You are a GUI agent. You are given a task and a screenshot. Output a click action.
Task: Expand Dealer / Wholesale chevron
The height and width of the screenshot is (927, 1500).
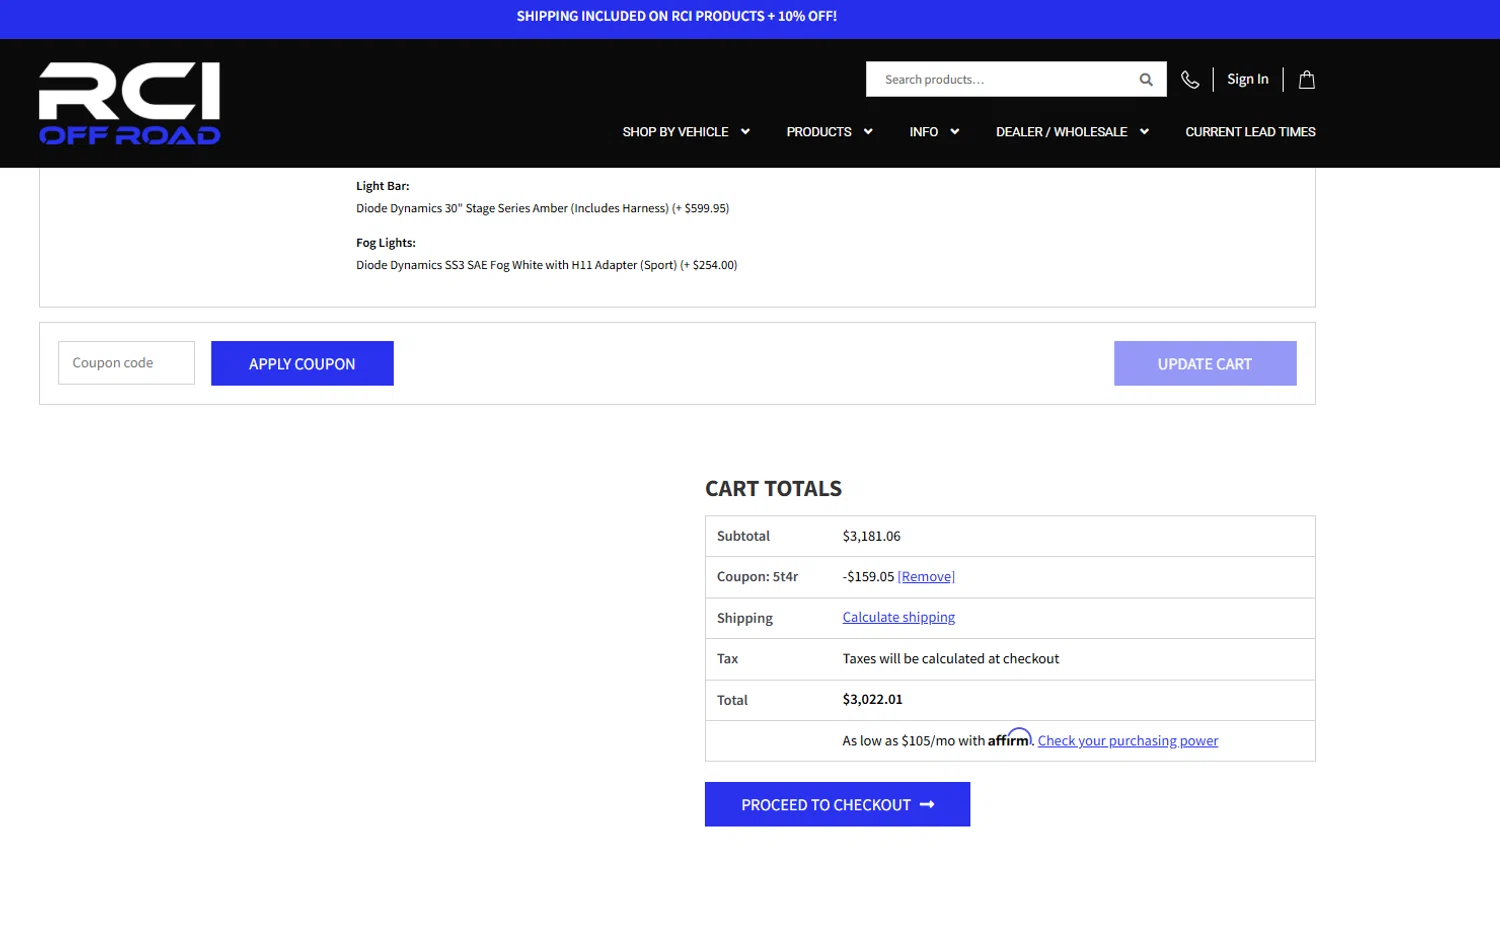1144,132
